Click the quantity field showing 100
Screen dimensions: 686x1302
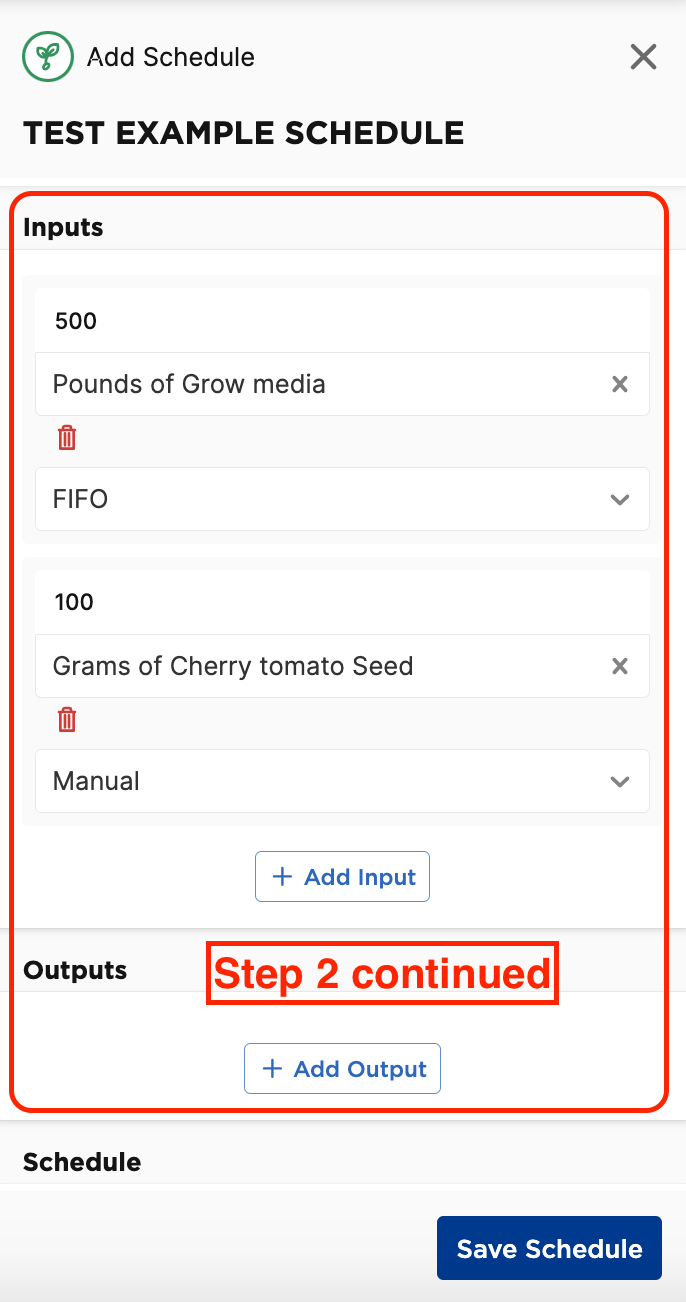(342, 602)
